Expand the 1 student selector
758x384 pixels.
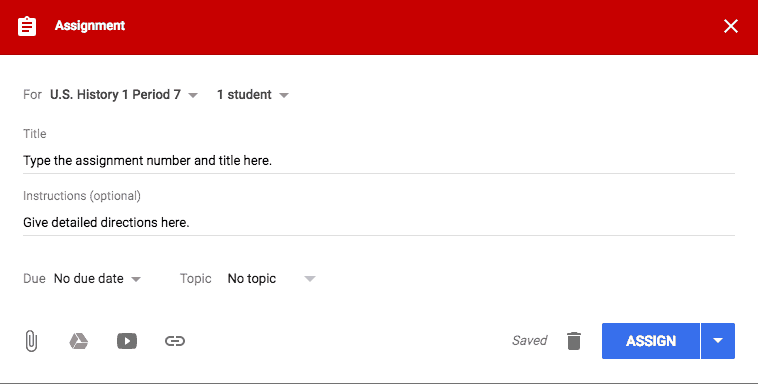(x=252, y=95)
